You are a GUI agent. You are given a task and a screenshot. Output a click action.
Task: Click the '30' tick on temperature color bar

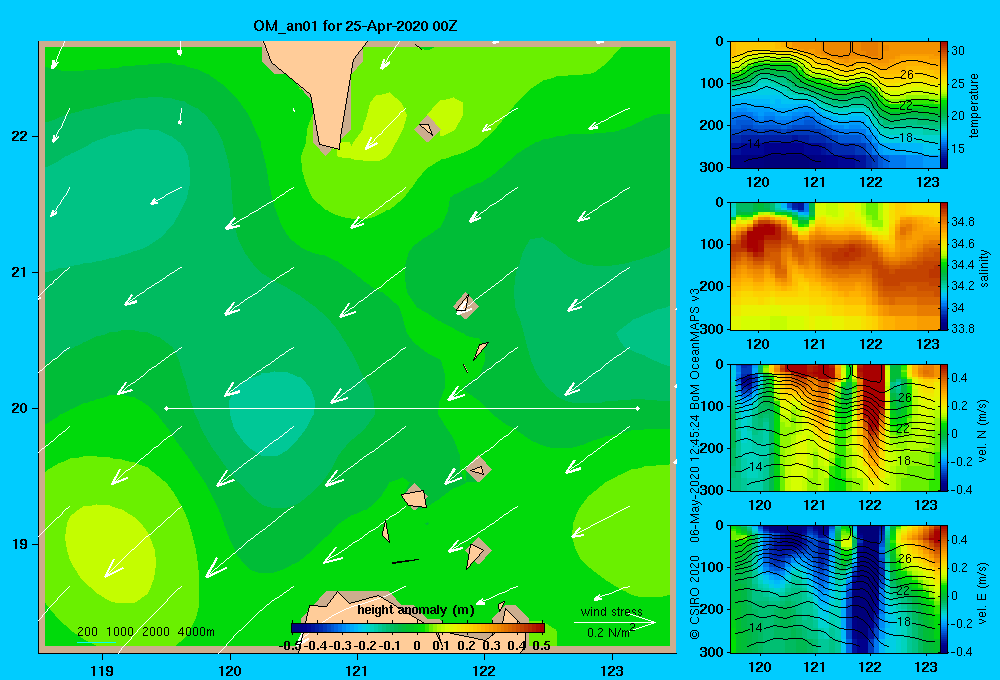point(958,51)
